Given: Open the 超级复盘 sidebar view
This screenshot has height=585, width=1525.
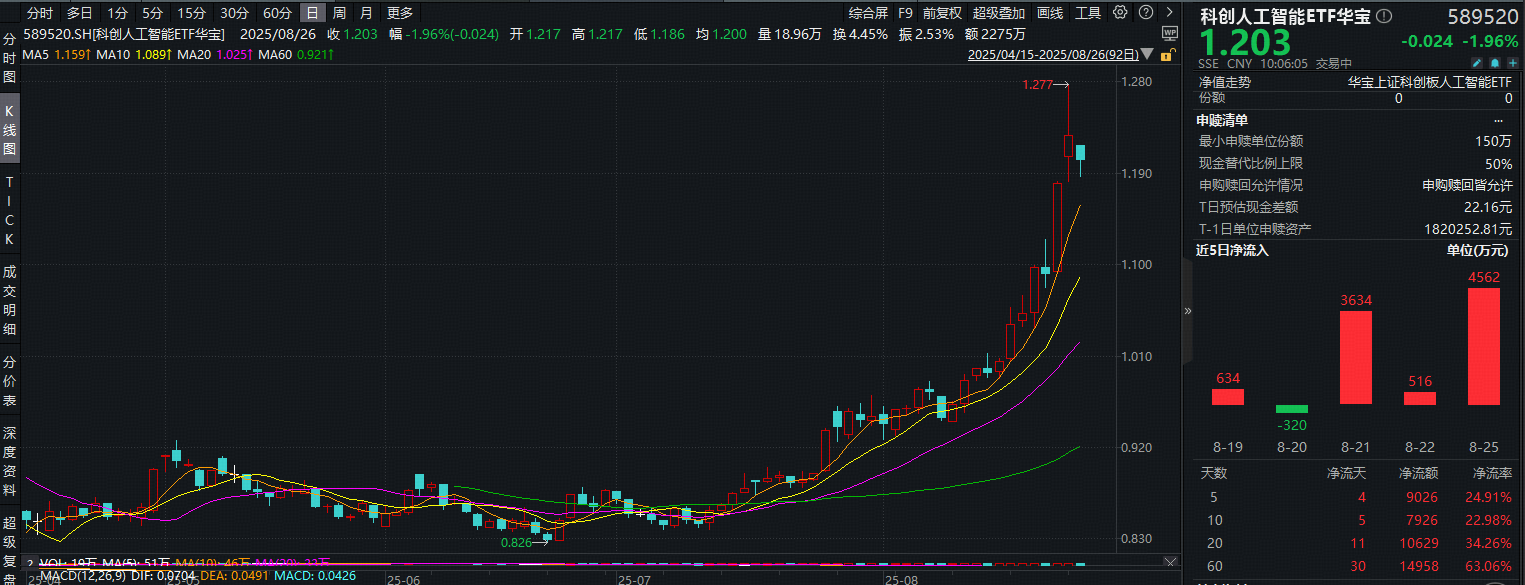Looking at the screenshot, I should click(x=10, y=548).
